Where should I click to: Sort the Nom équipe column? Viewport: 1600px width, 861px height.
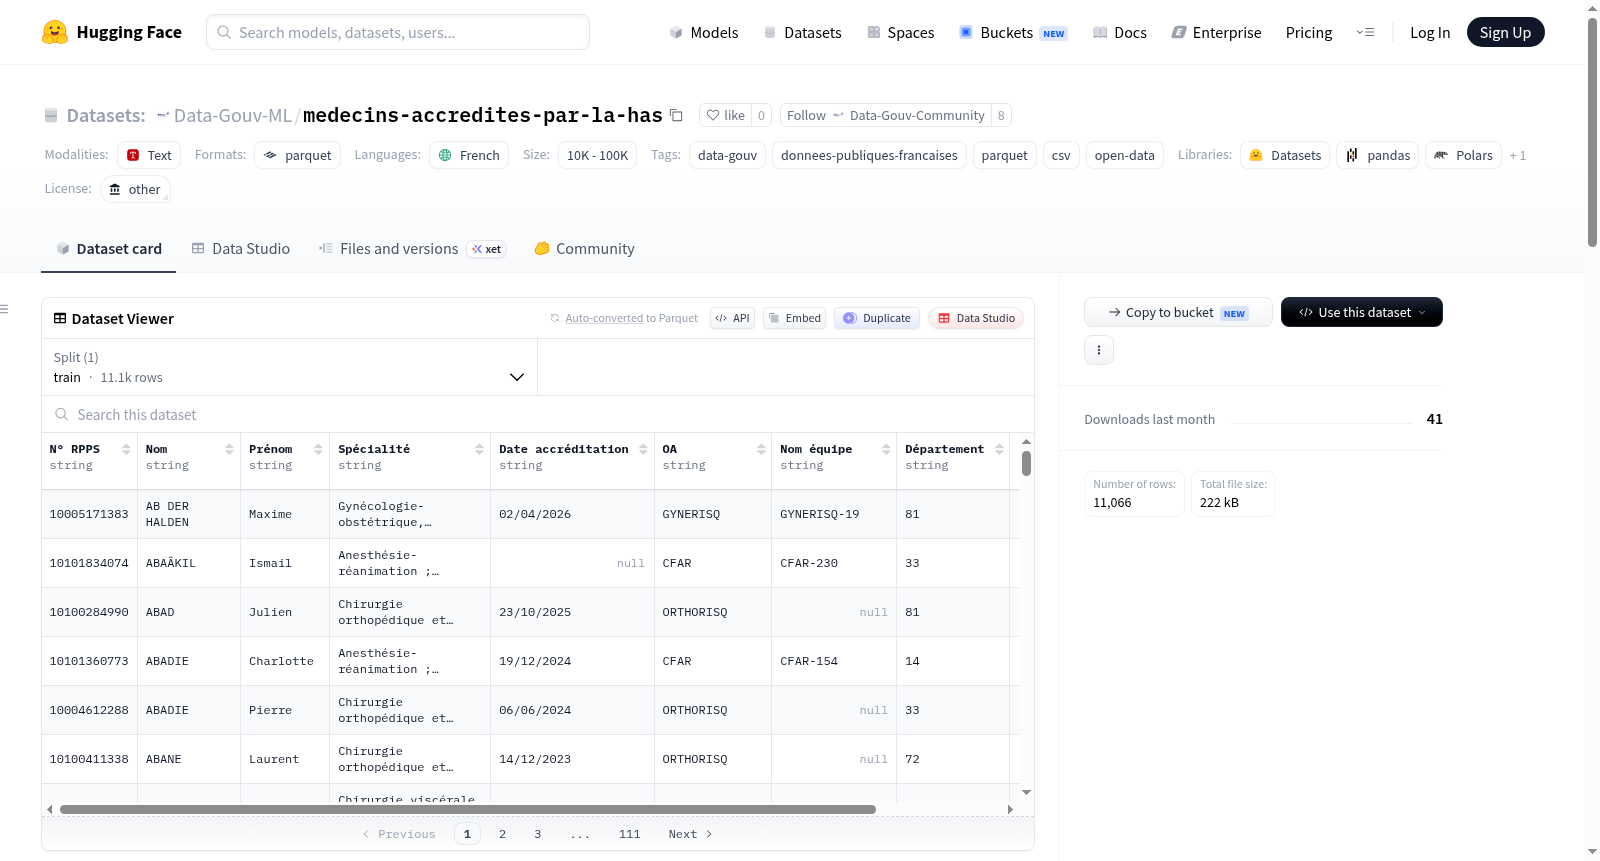coord(886,449)
